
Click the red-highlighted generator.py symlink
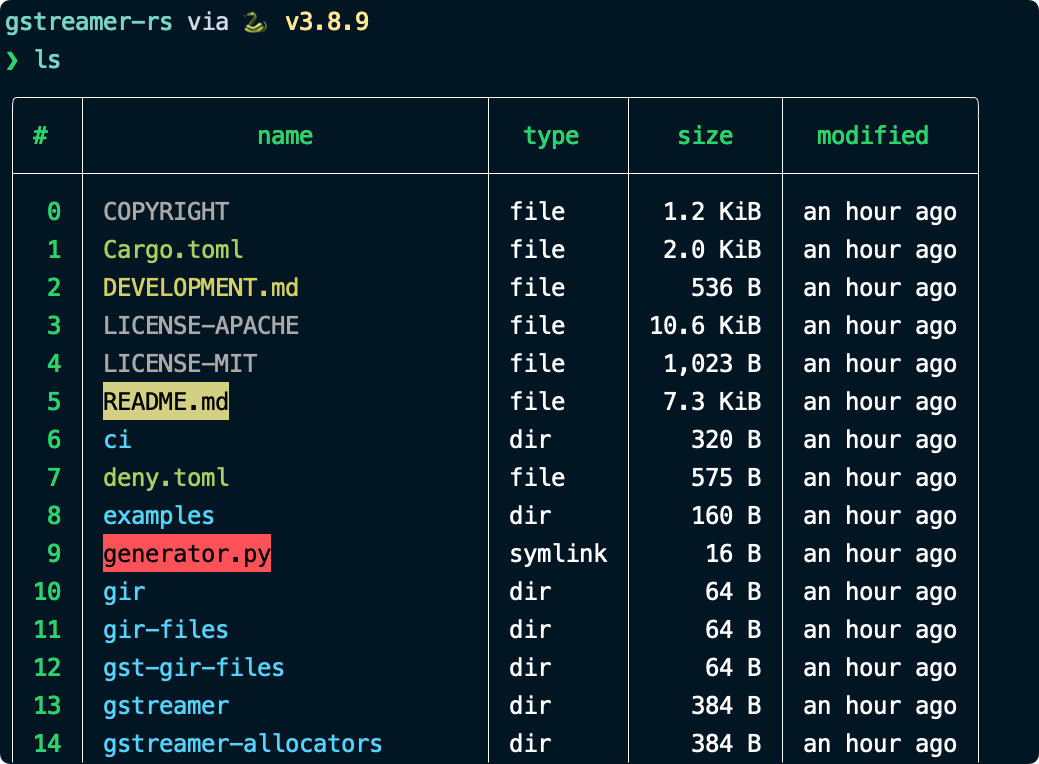pyautogui.click(x=186, y=553)
